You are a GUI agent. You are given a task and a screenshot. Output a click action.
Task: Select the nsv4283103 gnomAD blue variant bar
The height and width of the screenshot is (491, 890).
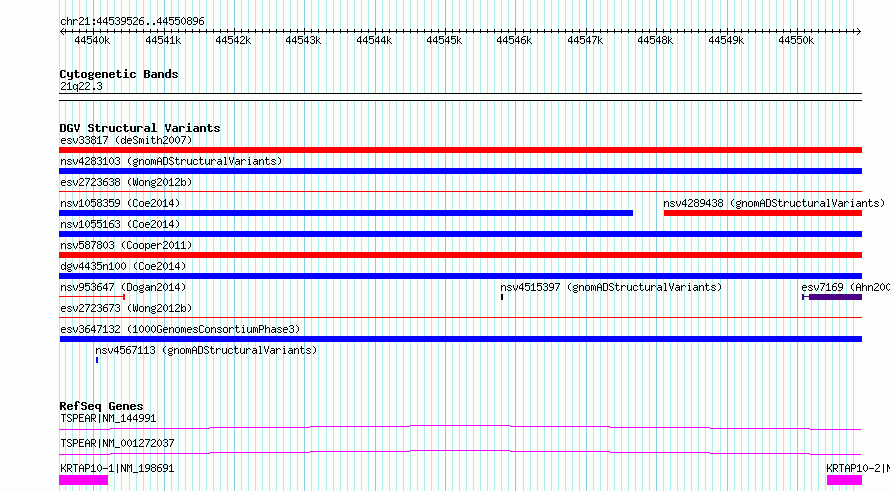(x=460, y=171)
